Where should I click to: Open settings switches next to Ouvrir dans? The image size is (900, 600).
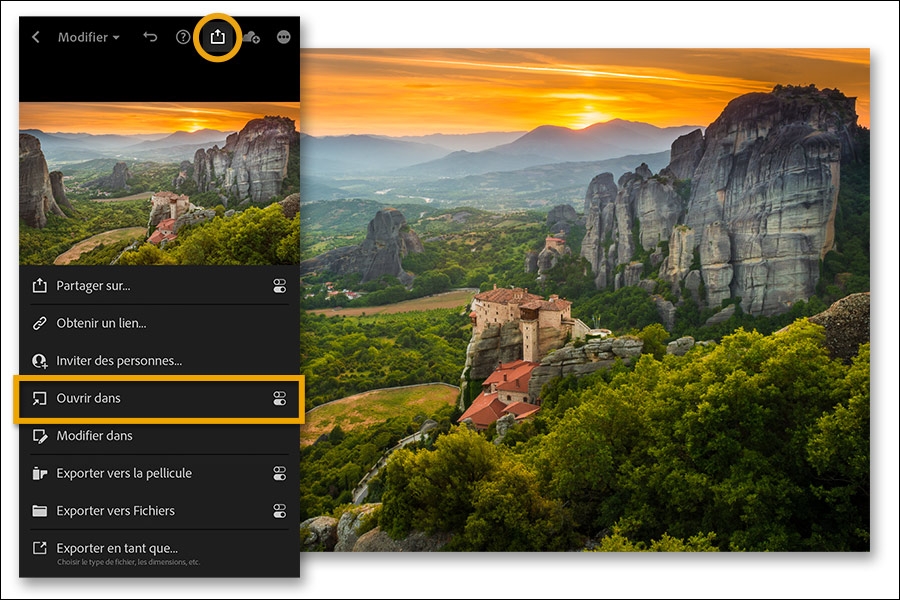point(283,397)
